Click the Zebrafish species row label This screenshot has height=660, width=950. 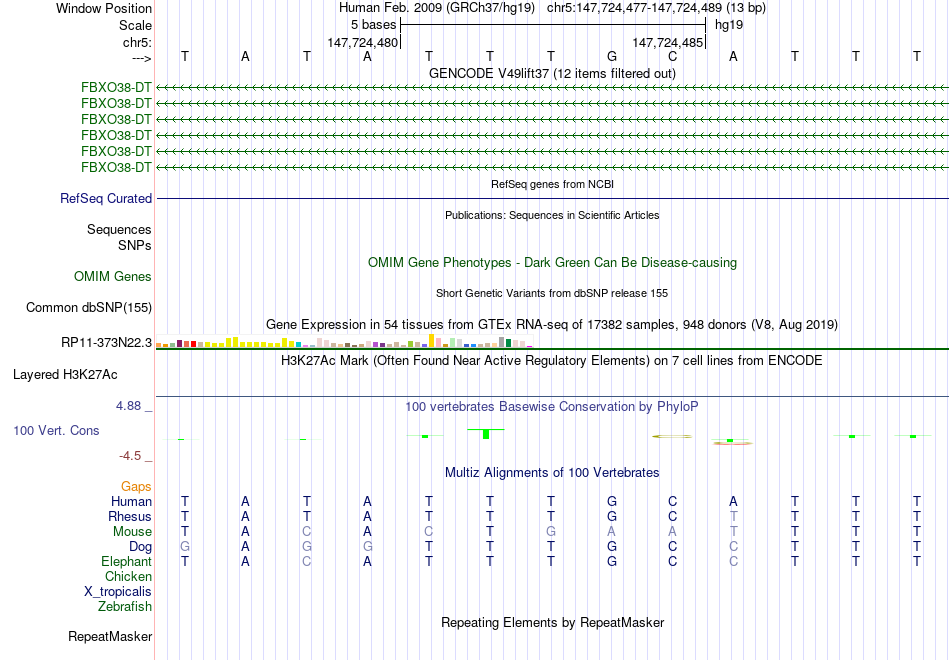pos(125,607)
